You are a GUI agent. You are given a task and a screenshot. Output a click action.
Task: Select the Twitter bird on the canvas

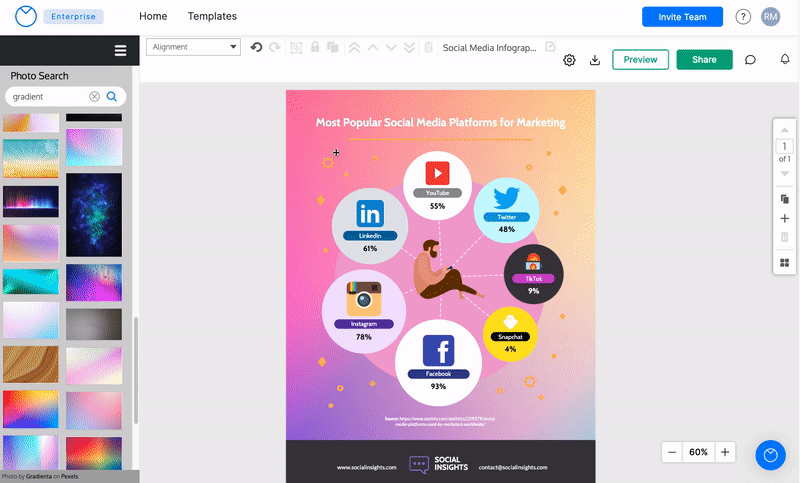(x=507, y=197)
